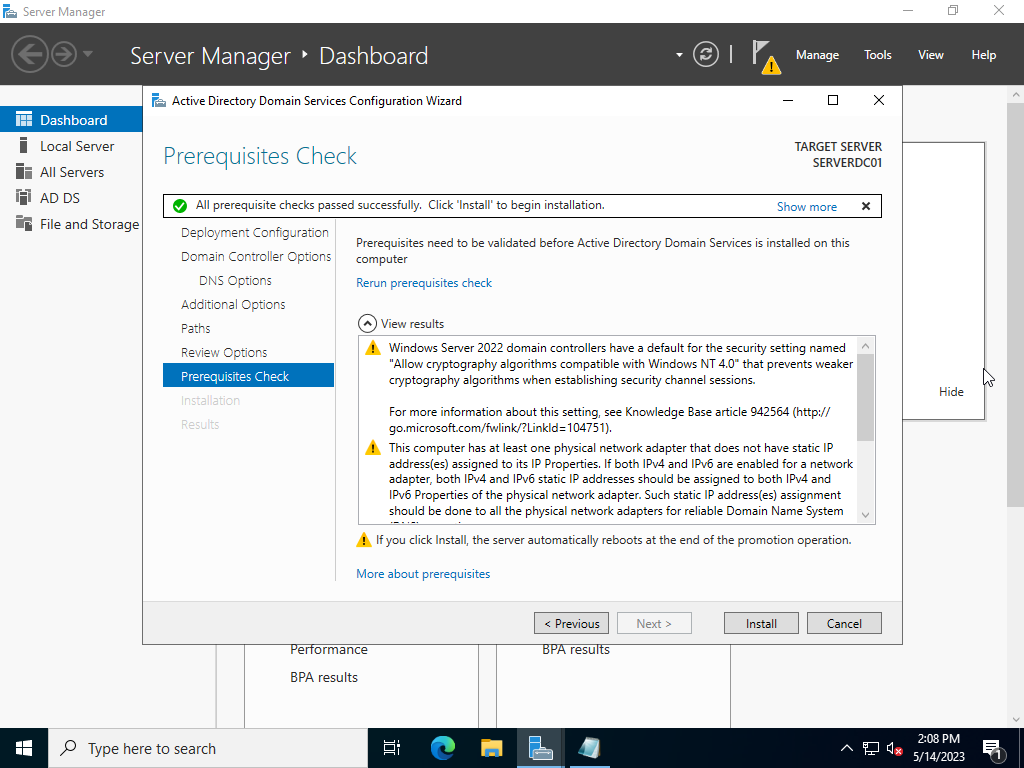The width and height of the screenshot is (1024, 768).
Task: Collapse the View results section
Action: pyautogui.click(x=367, y=324)
